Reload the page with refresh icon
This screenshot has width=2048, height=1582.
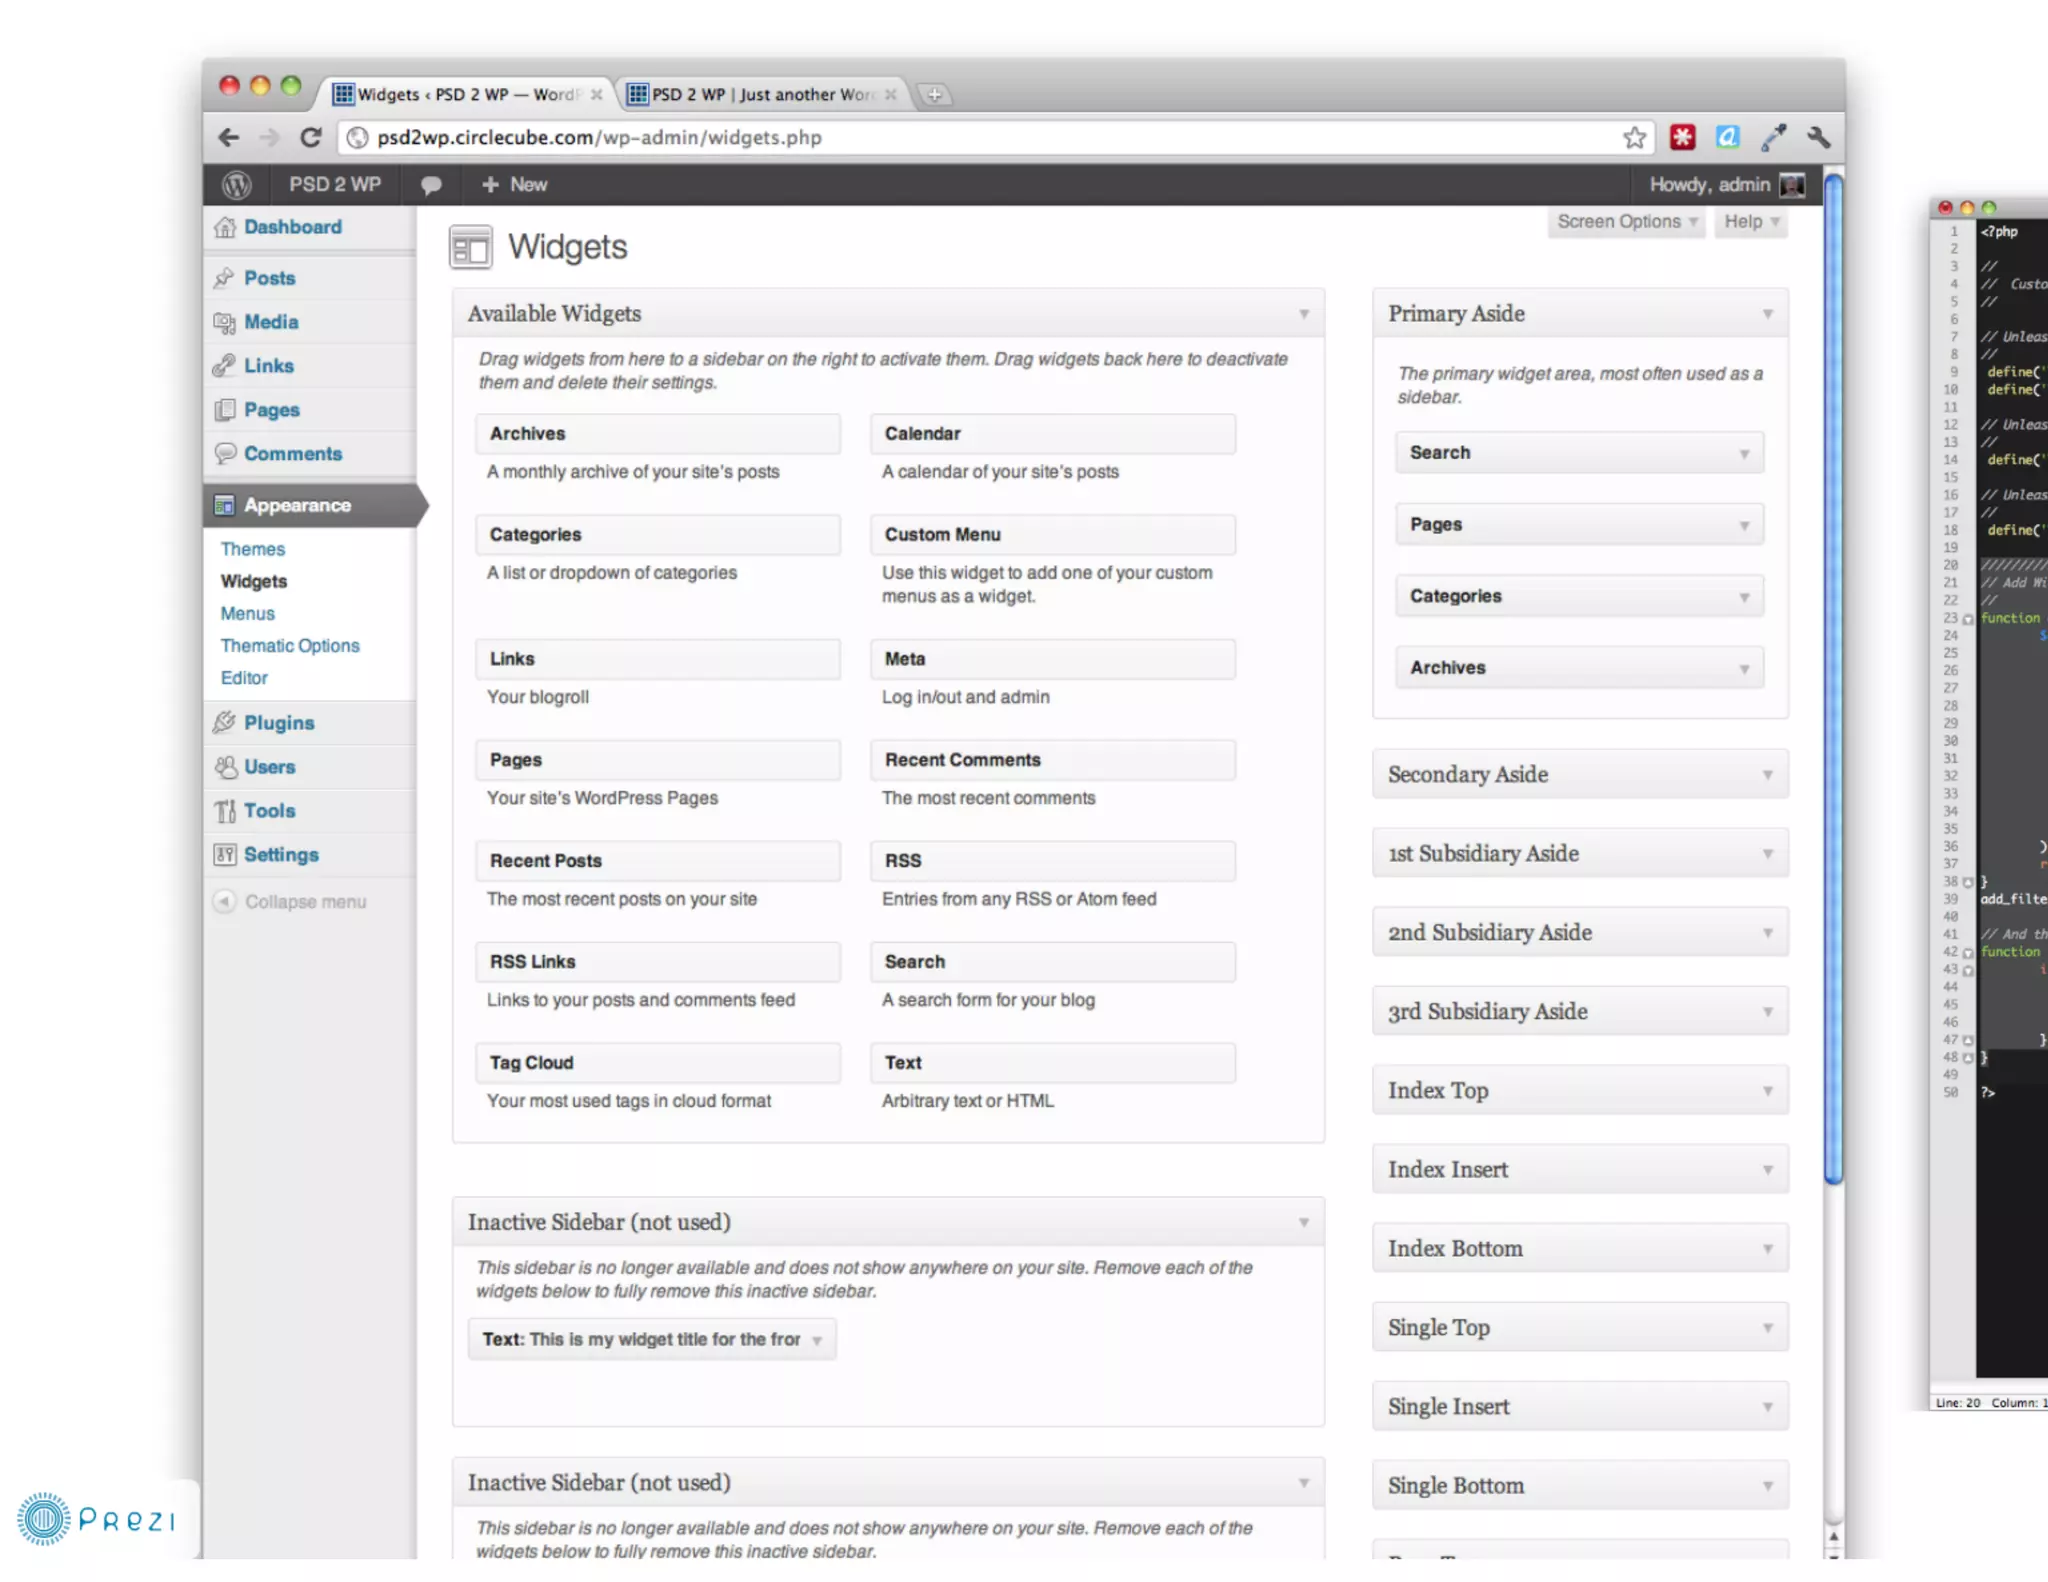point(311,137)
